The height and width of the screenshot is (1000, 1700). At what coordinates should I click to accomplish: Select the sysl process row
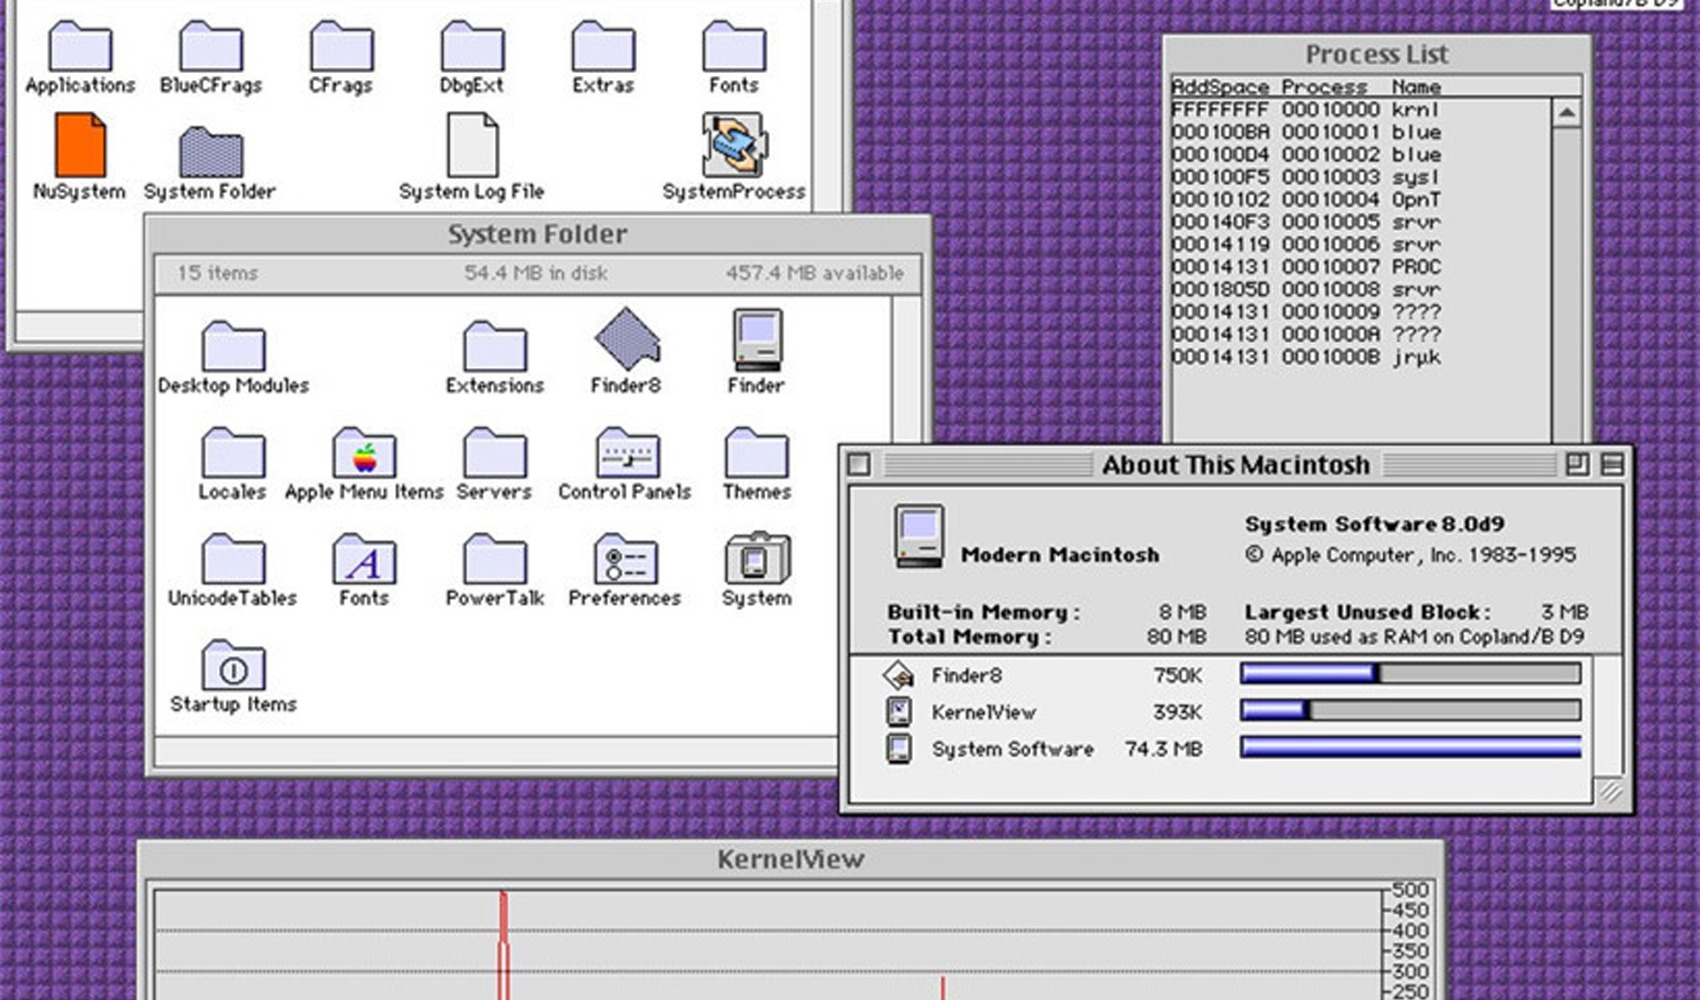point(1360,178)
